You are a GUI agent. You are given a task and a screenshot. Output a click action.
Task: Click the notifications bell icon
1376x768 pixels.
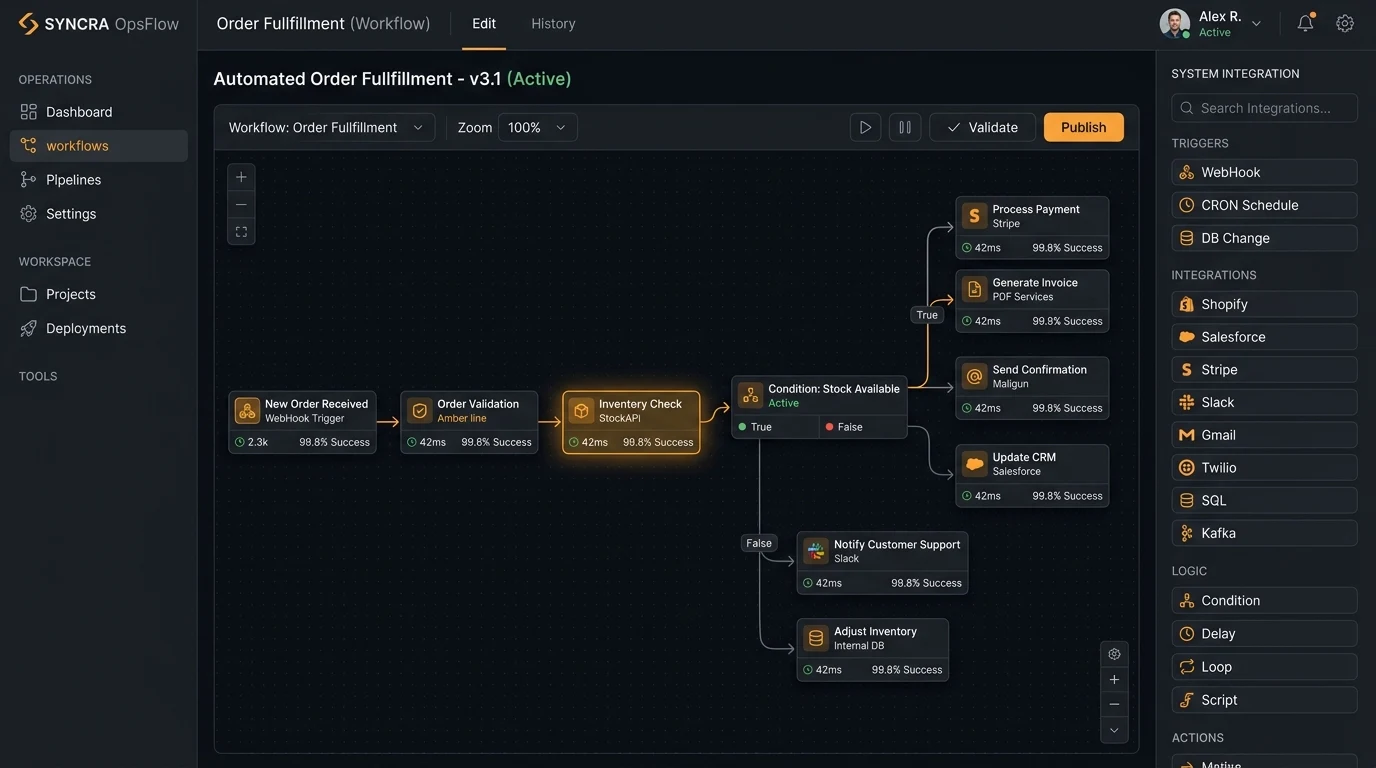pos(1305,23)
